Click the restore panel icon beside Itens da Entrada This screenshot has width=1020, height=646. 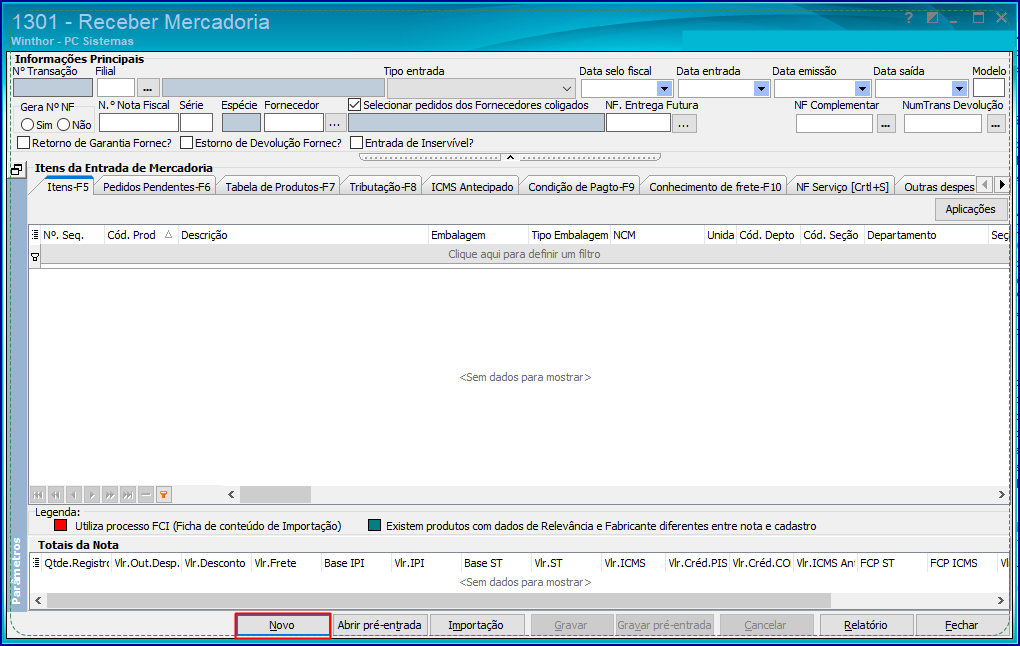(17, 169)
